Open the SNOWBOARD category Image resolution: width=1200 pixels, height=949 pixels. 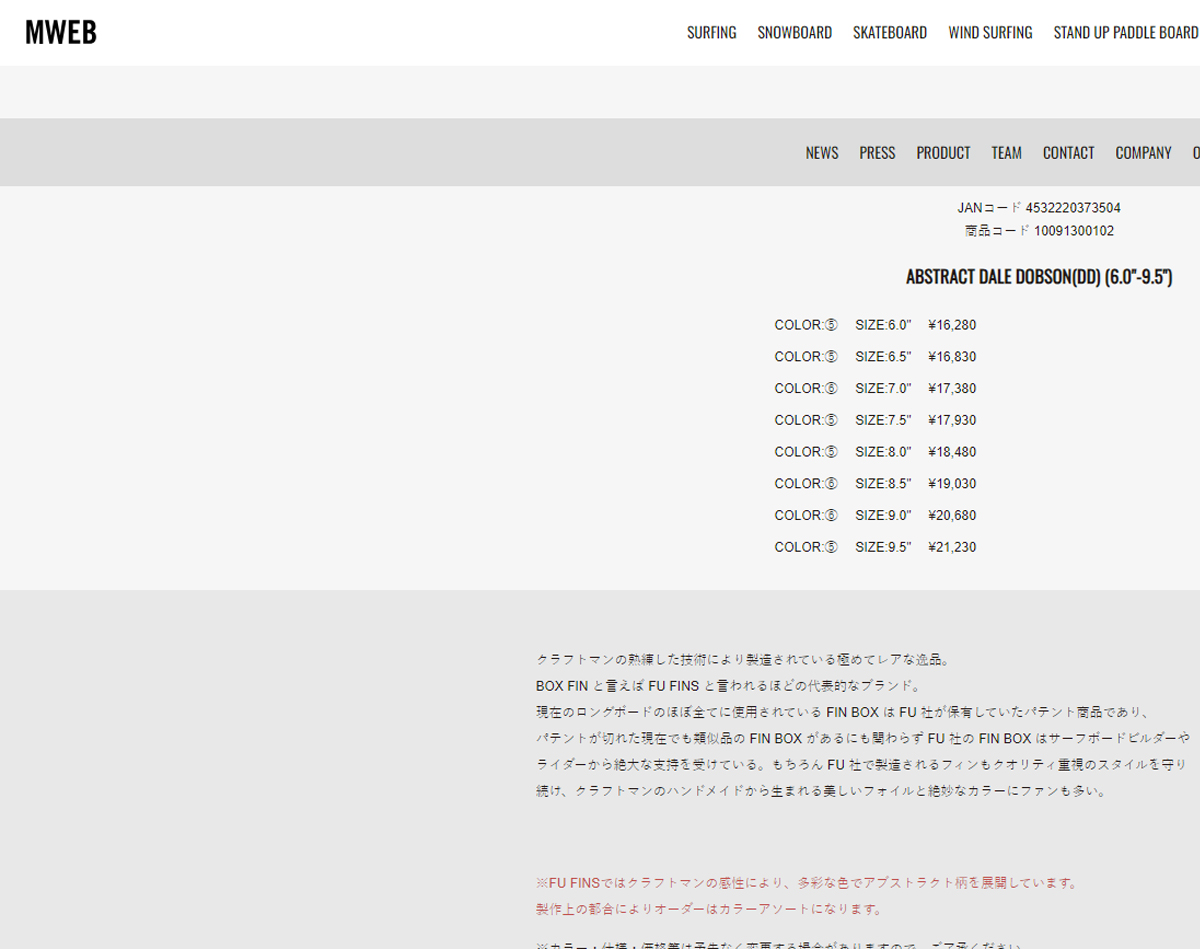795,32
